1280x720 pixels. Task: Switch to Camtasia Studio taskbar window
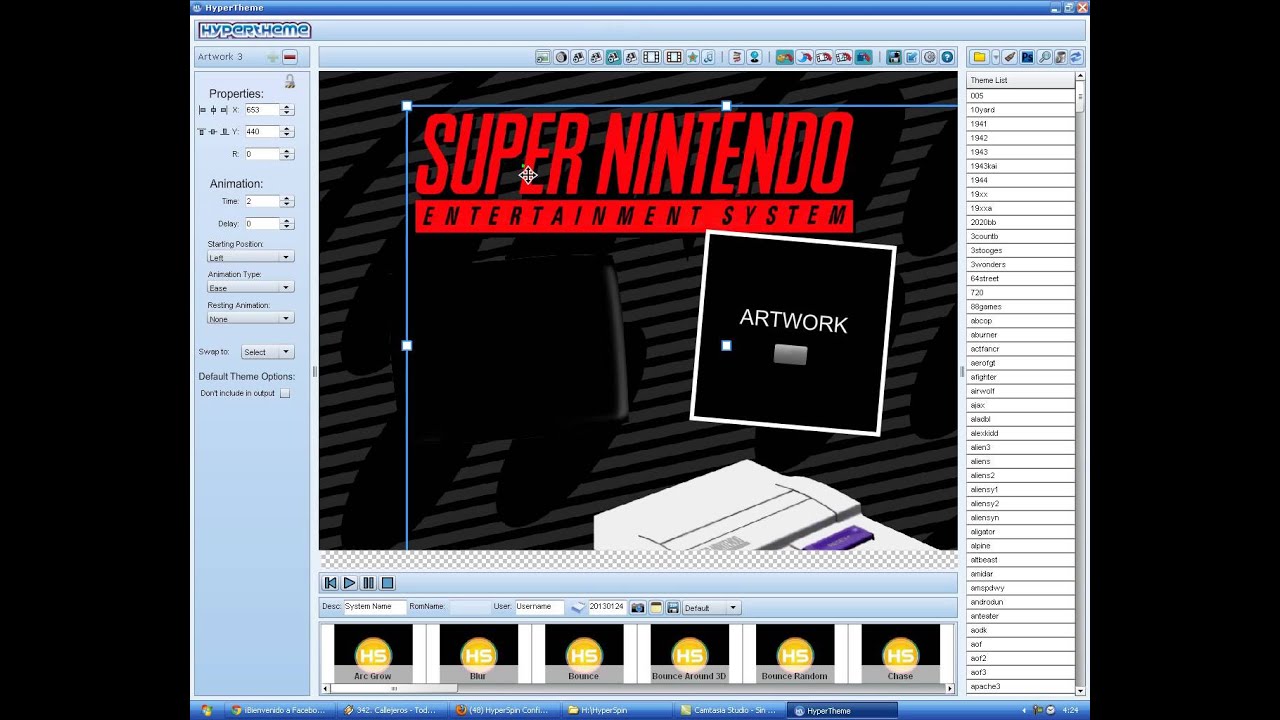pos(728,711)
